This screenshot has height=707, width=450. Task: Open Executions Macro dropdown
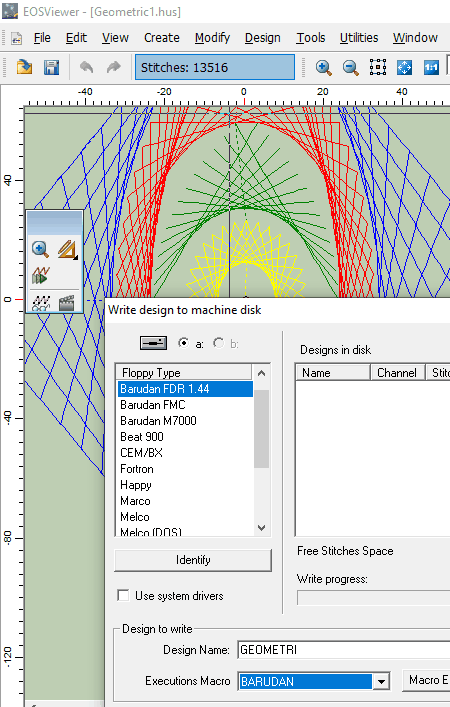(x=381, y=681)
